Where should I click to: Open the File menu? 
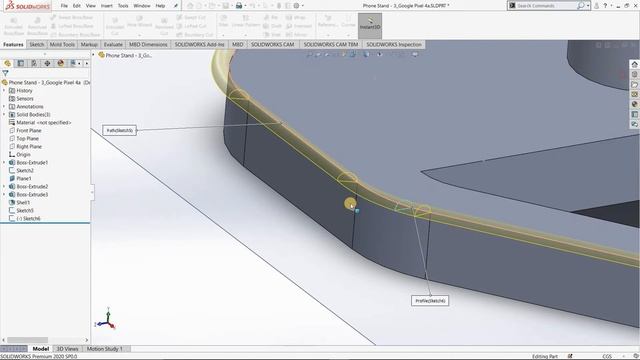pyautogui.click(x=64, y=6)
